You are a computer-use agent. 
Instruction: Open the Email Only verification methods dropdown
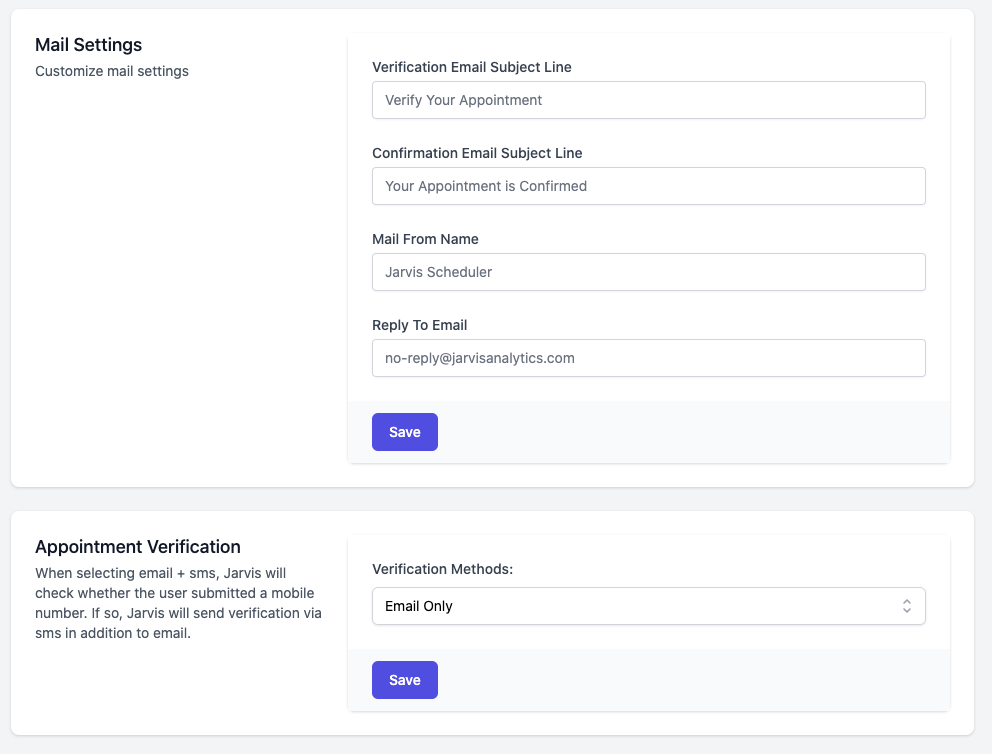648,606
